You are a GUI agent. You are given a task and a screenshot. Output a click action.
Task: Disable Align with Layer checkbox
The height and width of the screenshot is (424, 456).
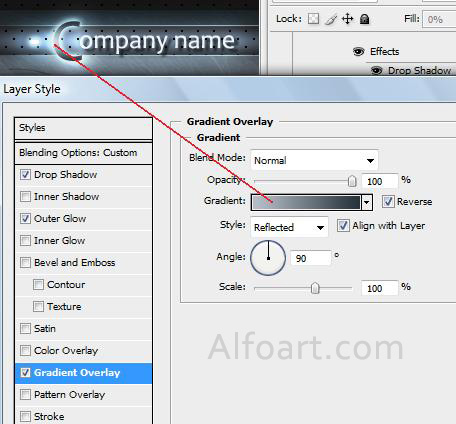343,225
